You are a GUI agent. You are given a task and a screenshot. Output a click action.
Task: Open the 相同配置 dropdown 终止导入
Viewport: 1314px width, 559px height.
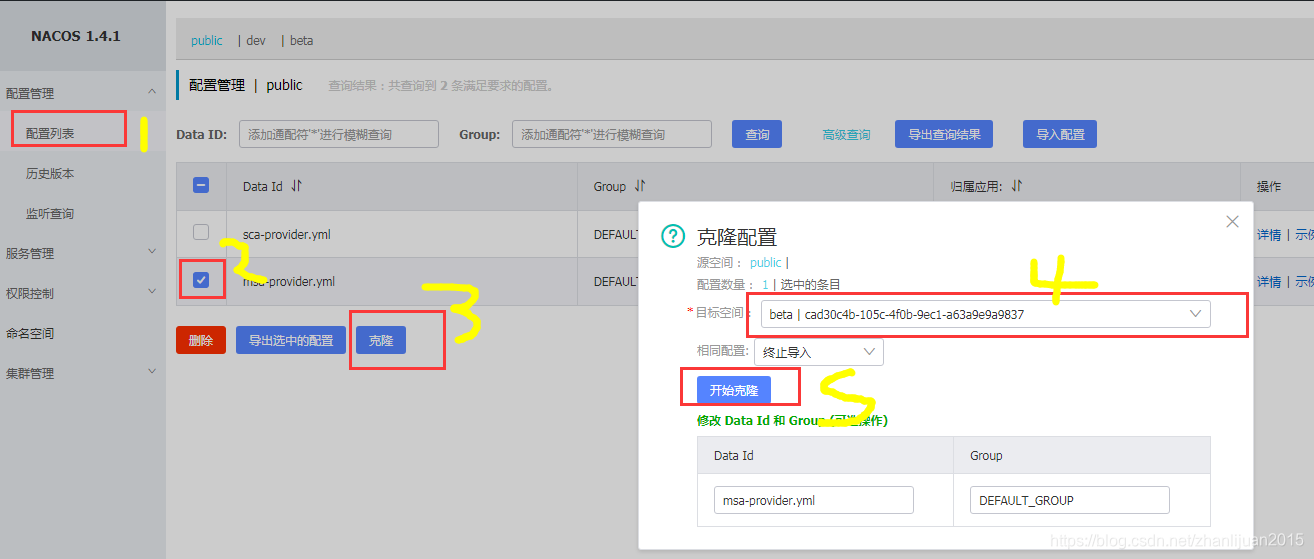[819, 352]
